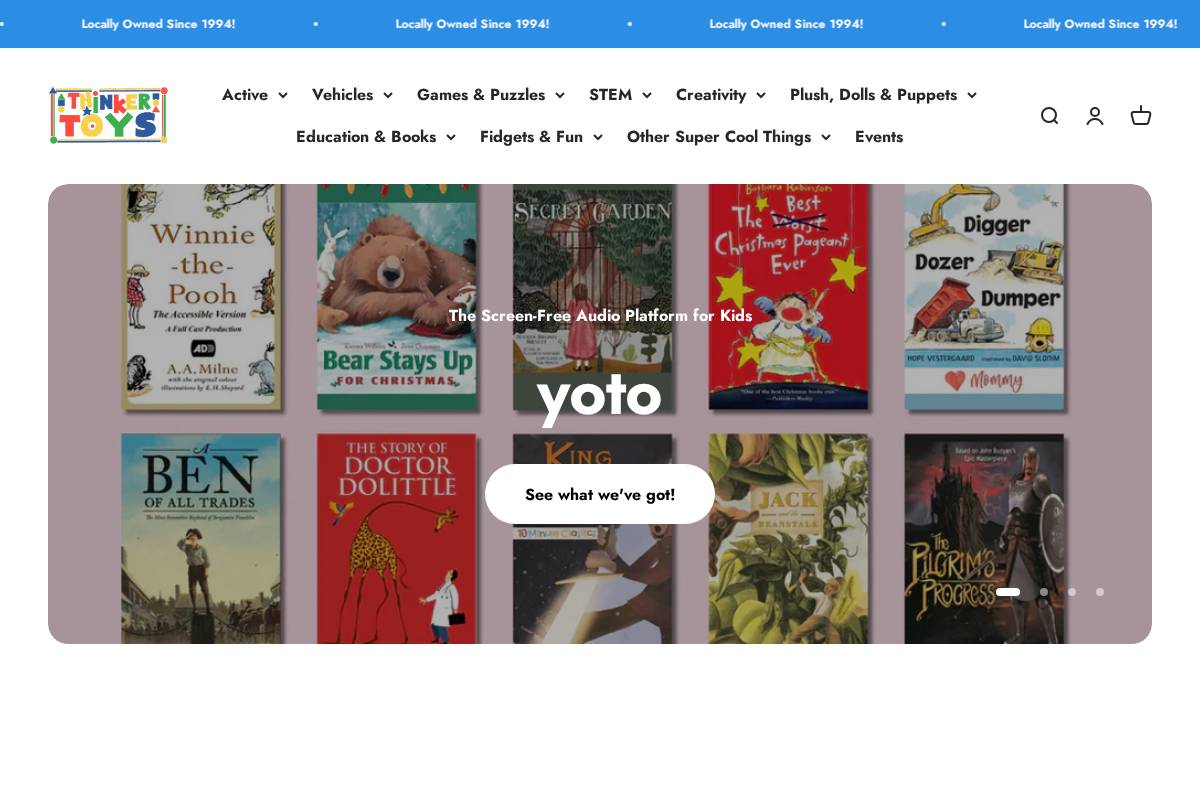Jump to the fourth carousel slide dot
The width and height of the screenshot is (1200, 800).
click(x=1100, y=592)
